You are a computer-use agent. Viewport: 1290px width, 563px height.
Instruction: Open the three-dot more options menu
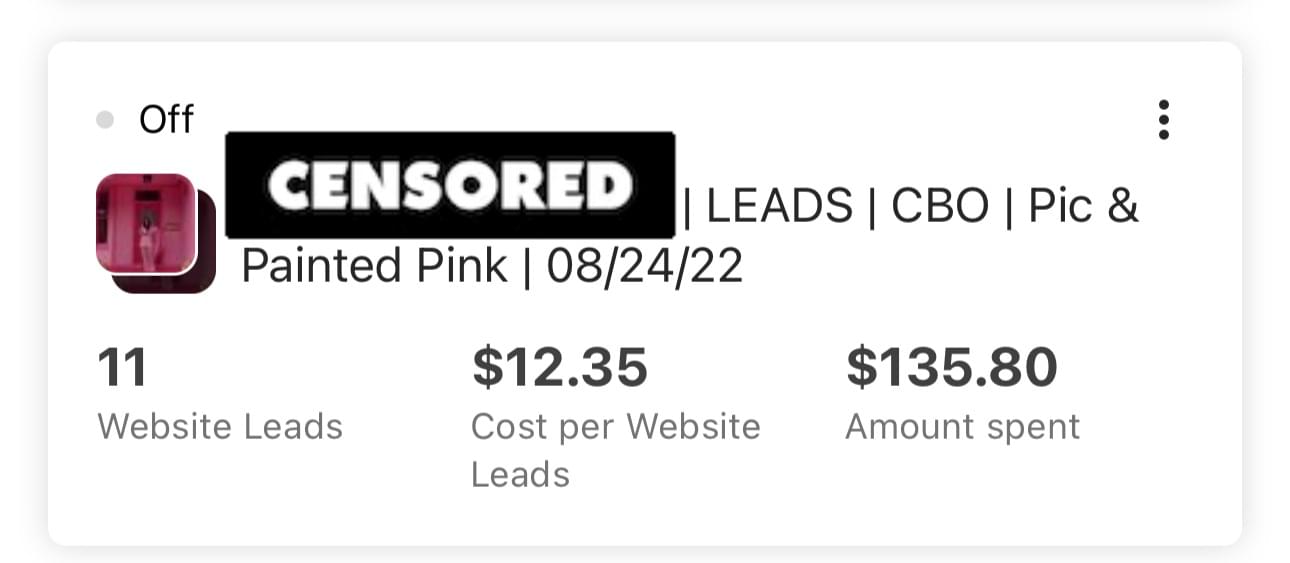pyautogui.click(x=1163, y=120)
